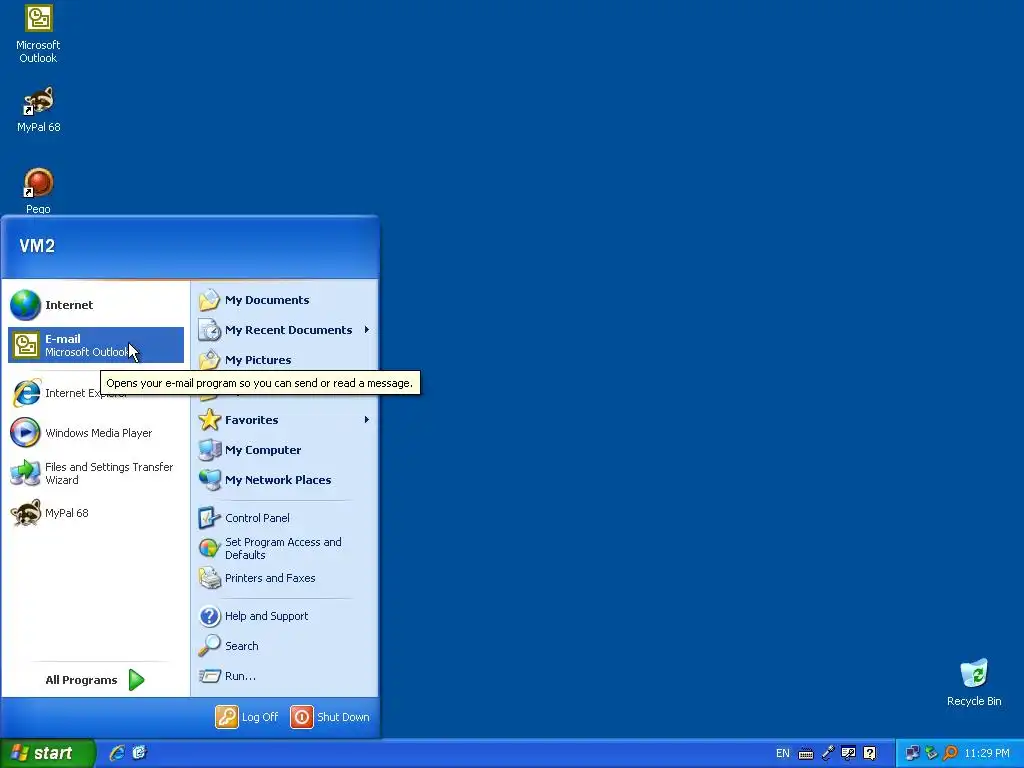Expand All Programs menu

pyautogui.click(x=95, y=680)
